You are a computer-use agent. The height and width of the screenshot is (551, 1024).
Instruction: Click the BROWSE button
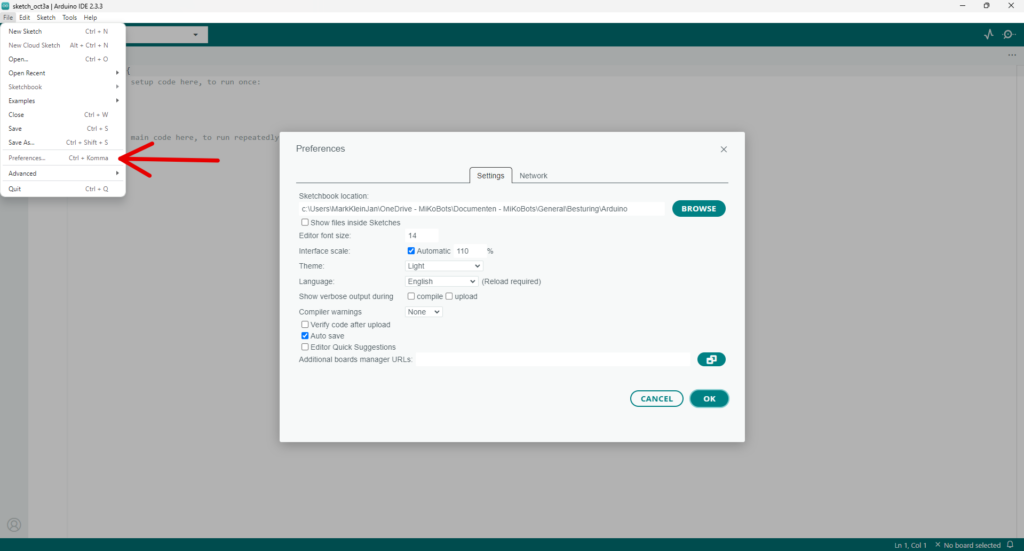pyautogui.click(x=699, y=209)
